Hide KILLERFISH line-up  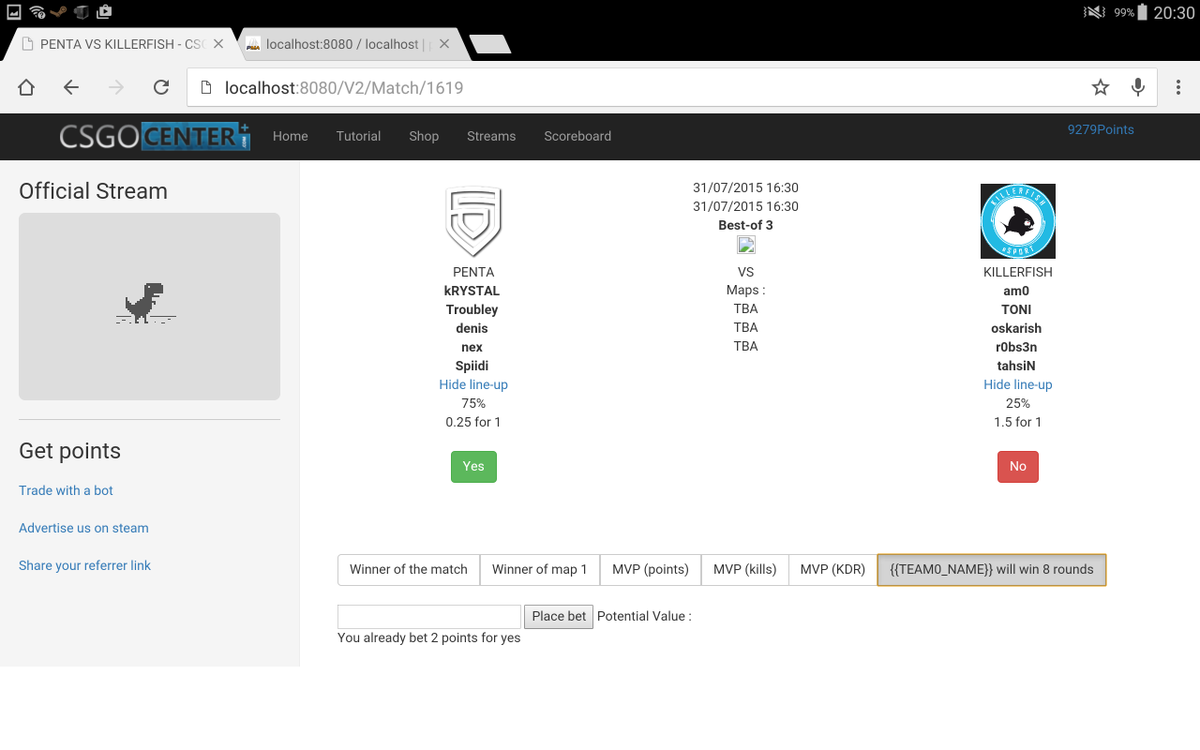click(1018, 384)
